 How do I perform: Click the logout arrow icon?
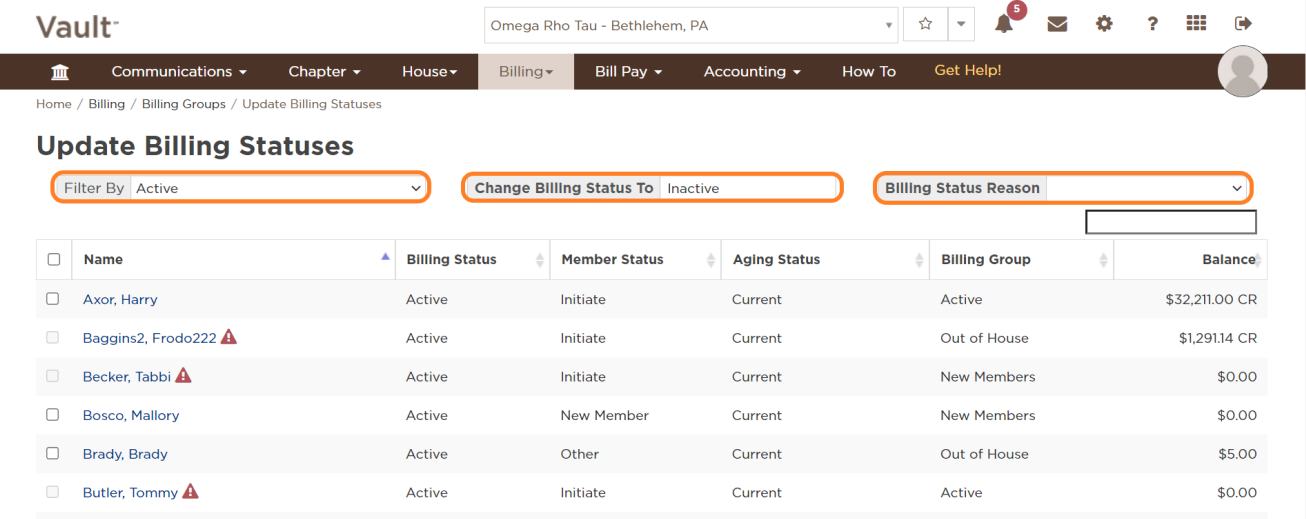click(1243, 24)
